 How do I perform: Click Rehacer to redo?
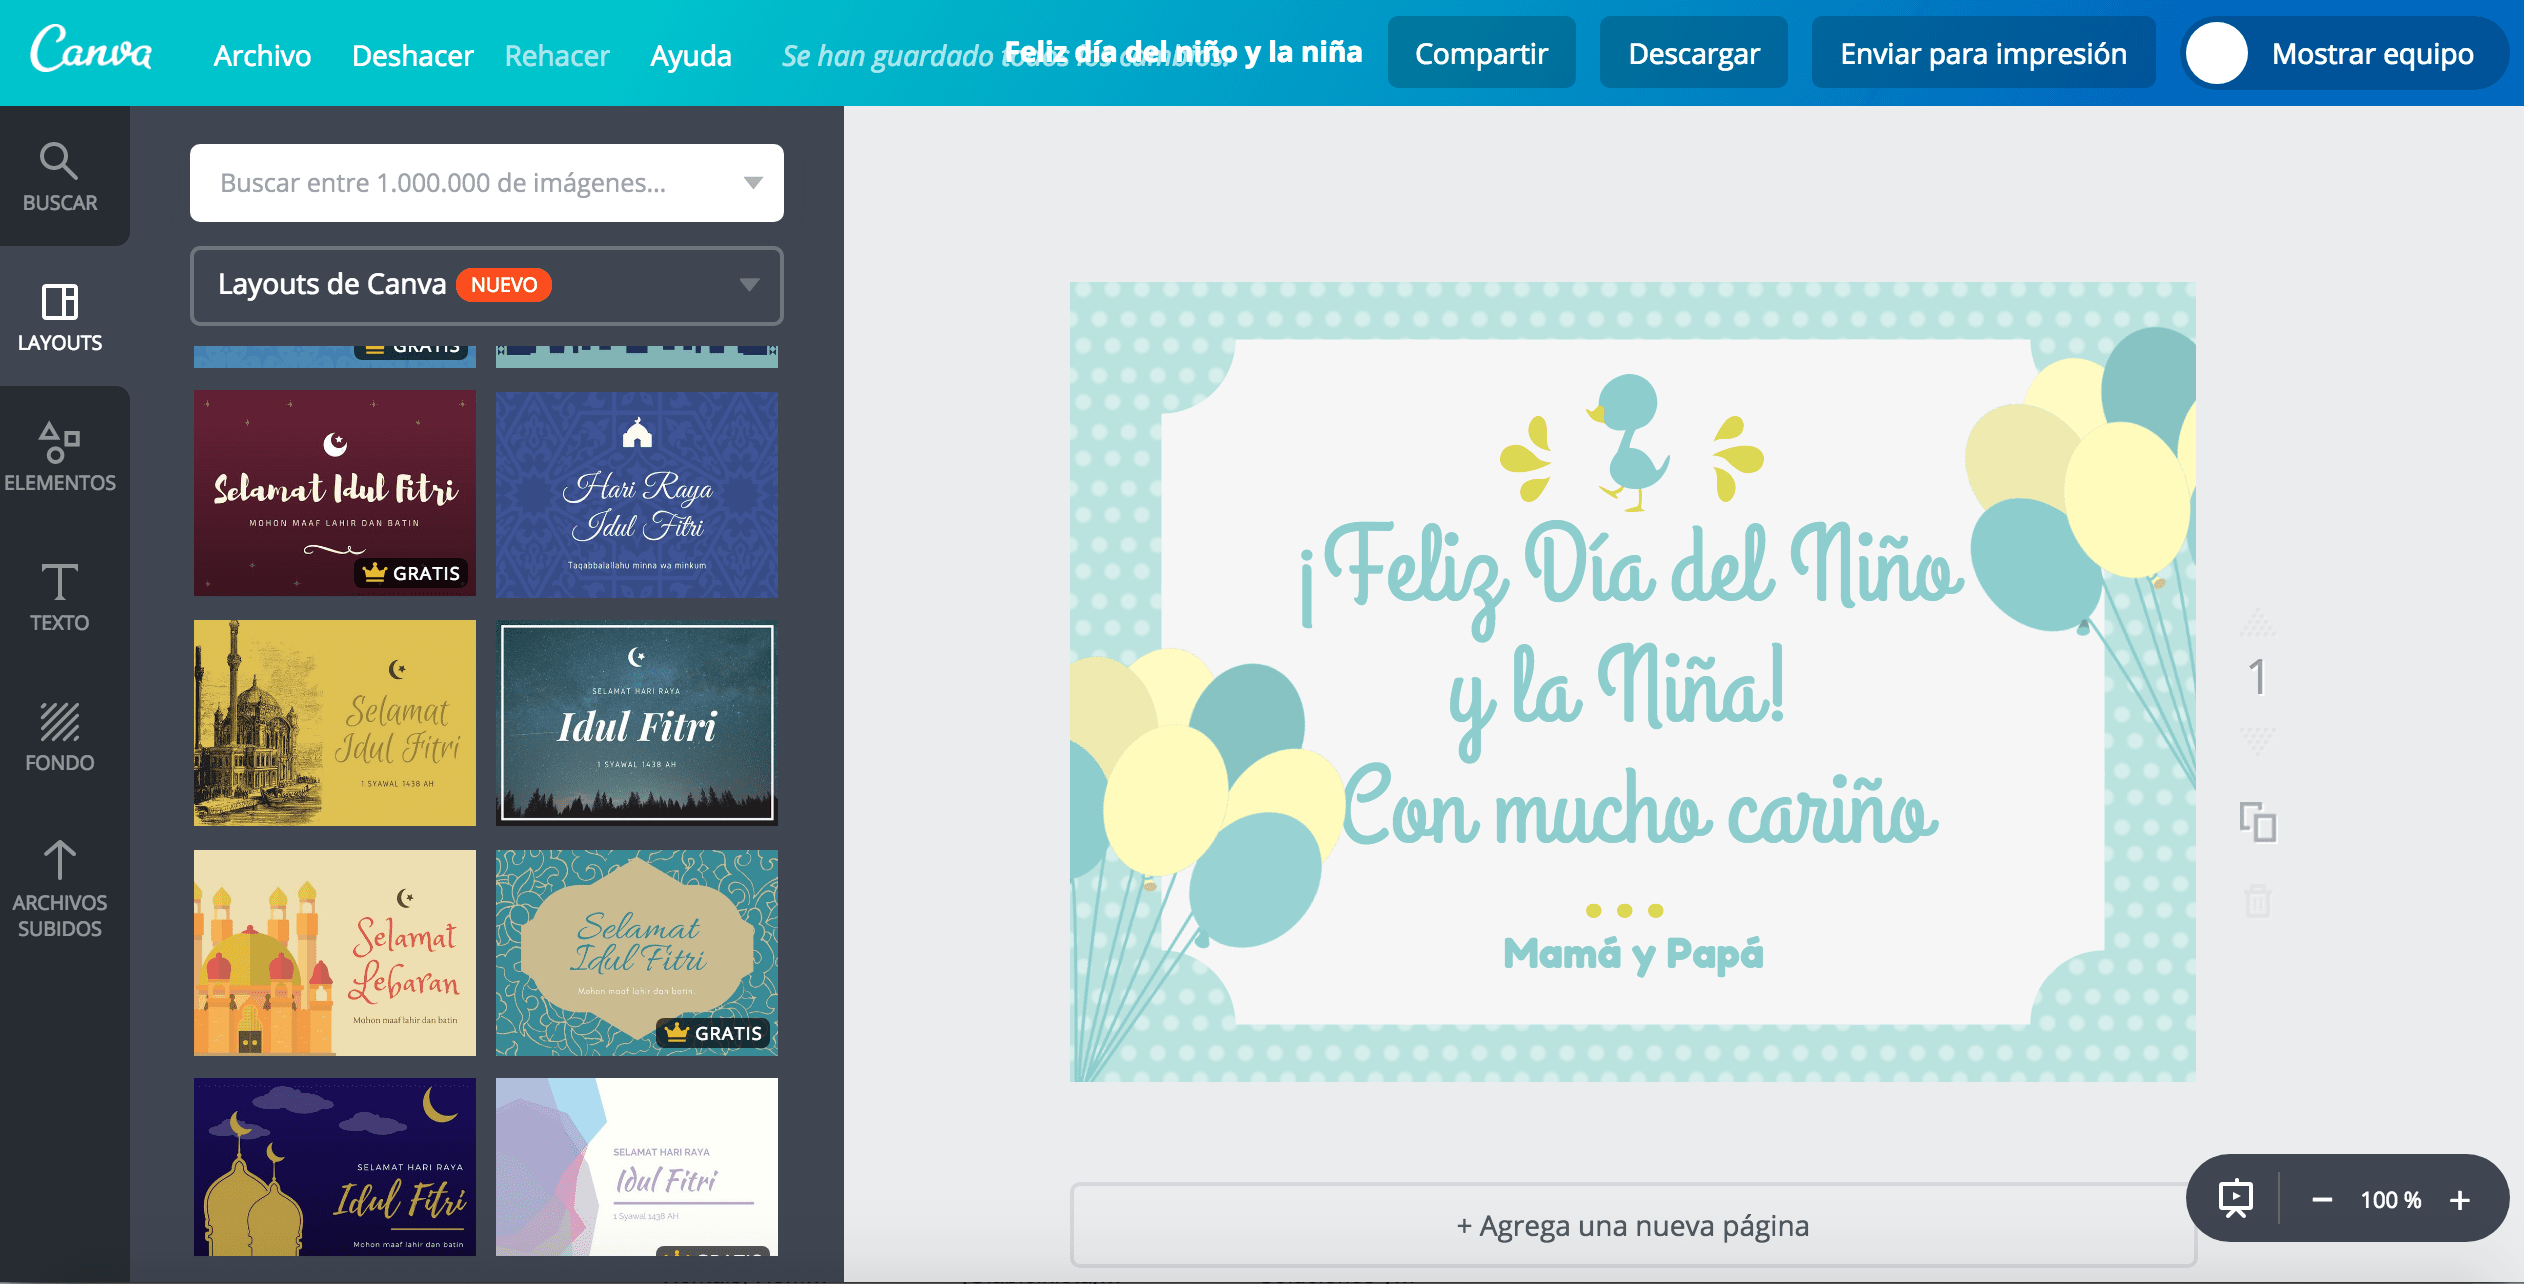pos(557,55)
